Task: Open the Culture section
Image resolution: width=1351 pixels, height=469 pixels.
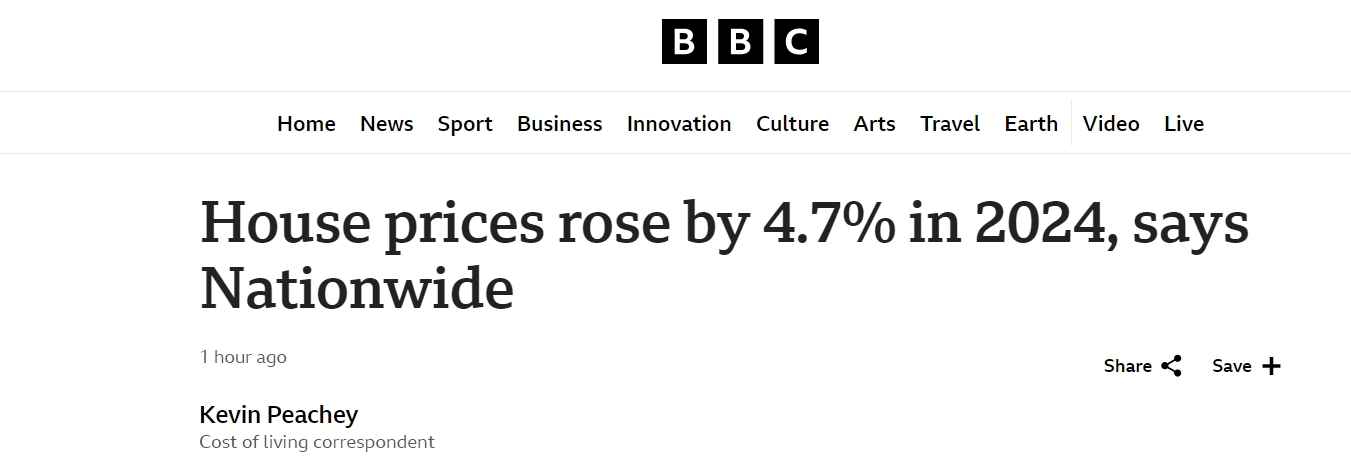Action: point(792,124)
